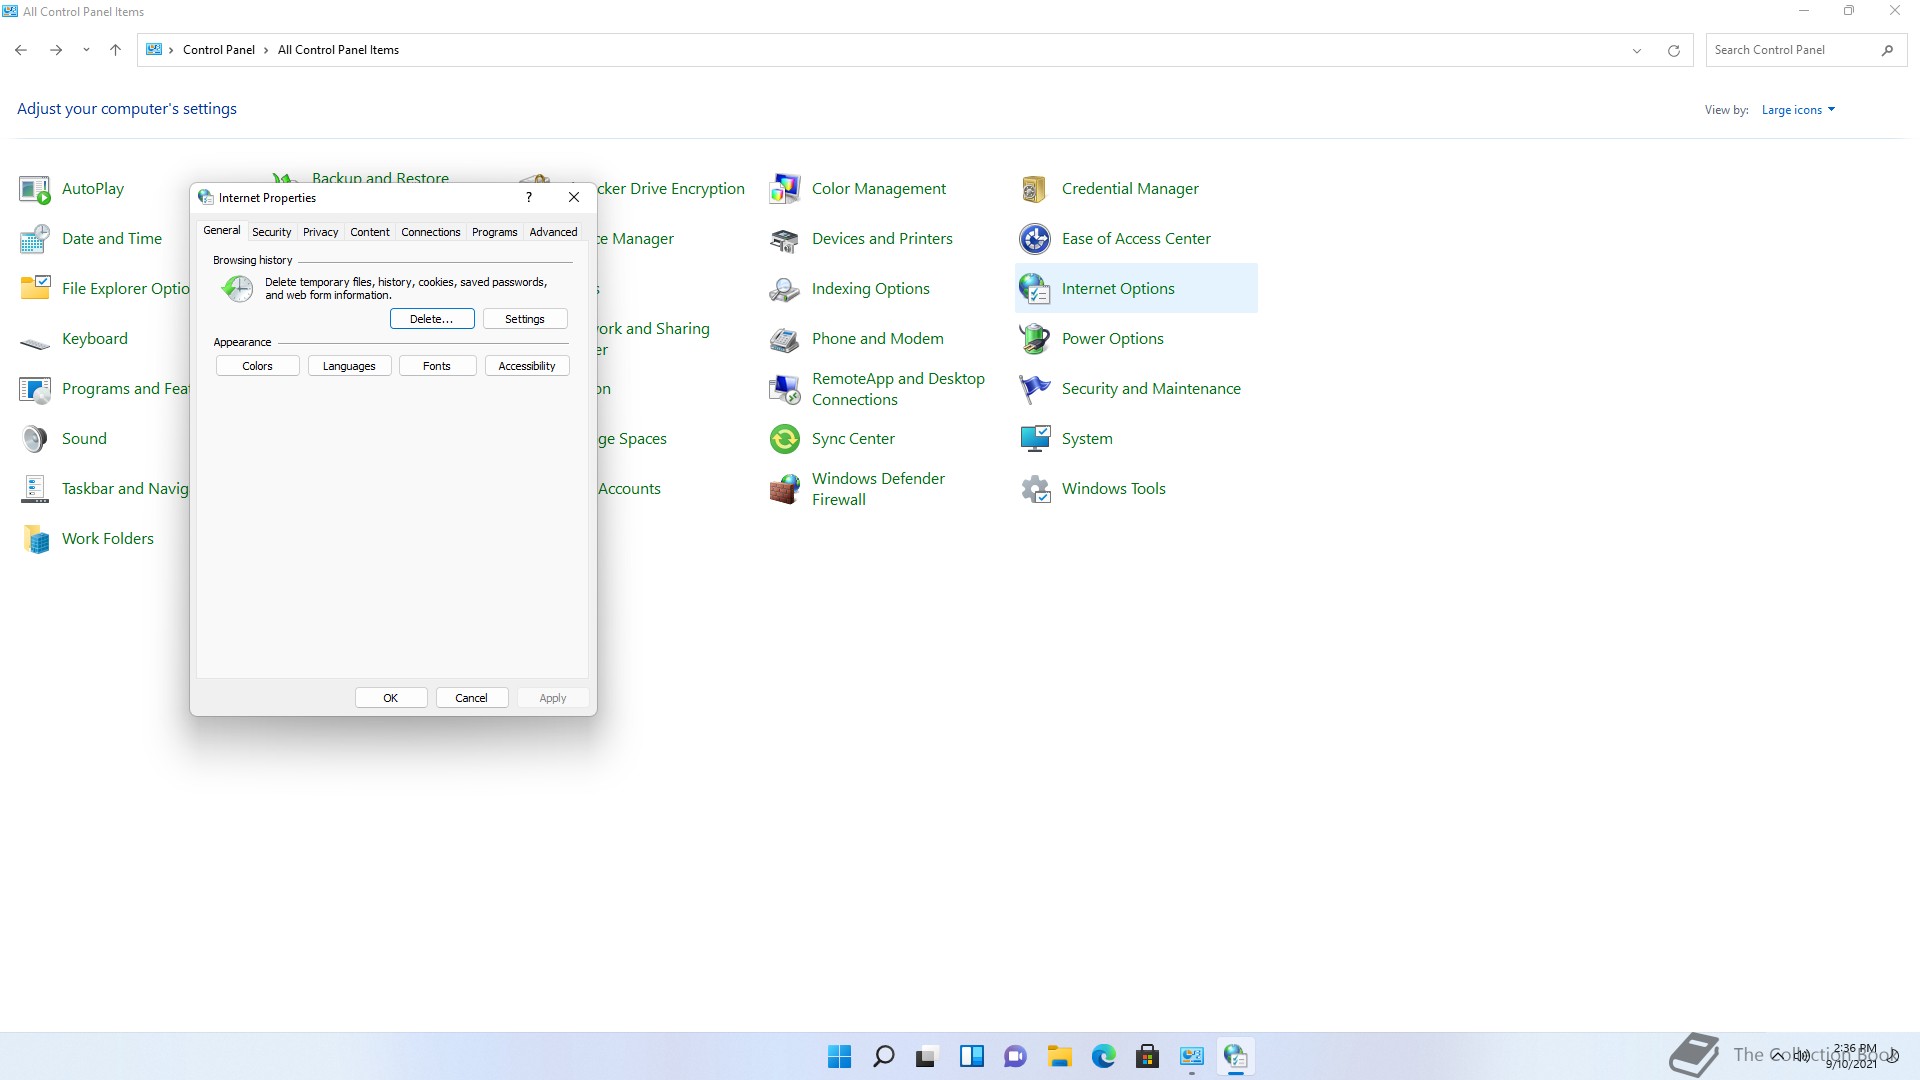This screenshot has height=1080, width=1920.
Task: Click the File Explorer Options icon
Action: coord(34,289)
